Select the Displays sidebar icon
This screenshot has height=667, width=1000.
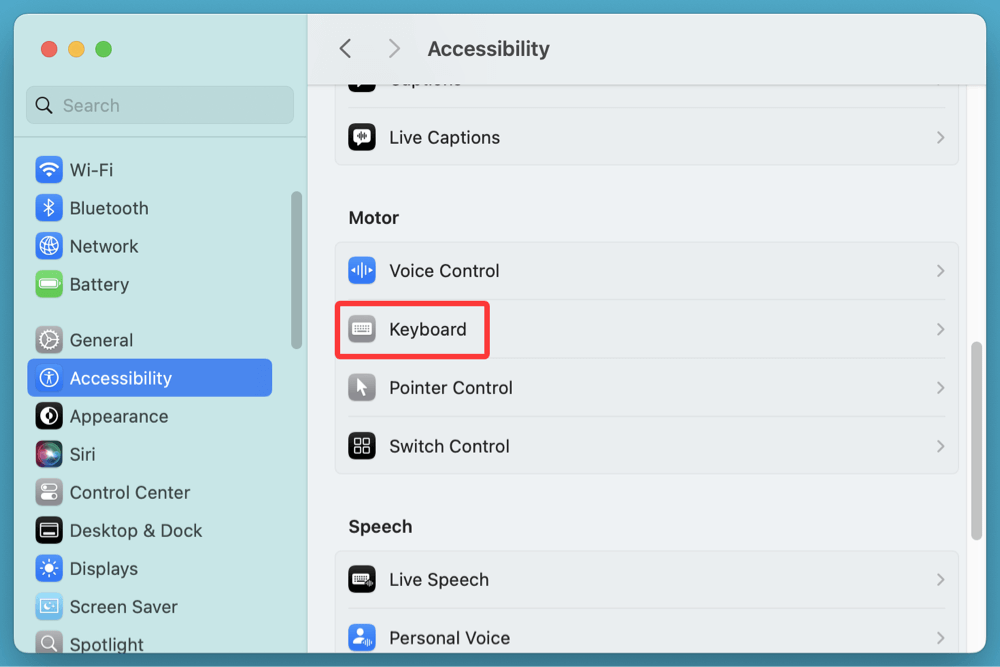click(48, 568)
